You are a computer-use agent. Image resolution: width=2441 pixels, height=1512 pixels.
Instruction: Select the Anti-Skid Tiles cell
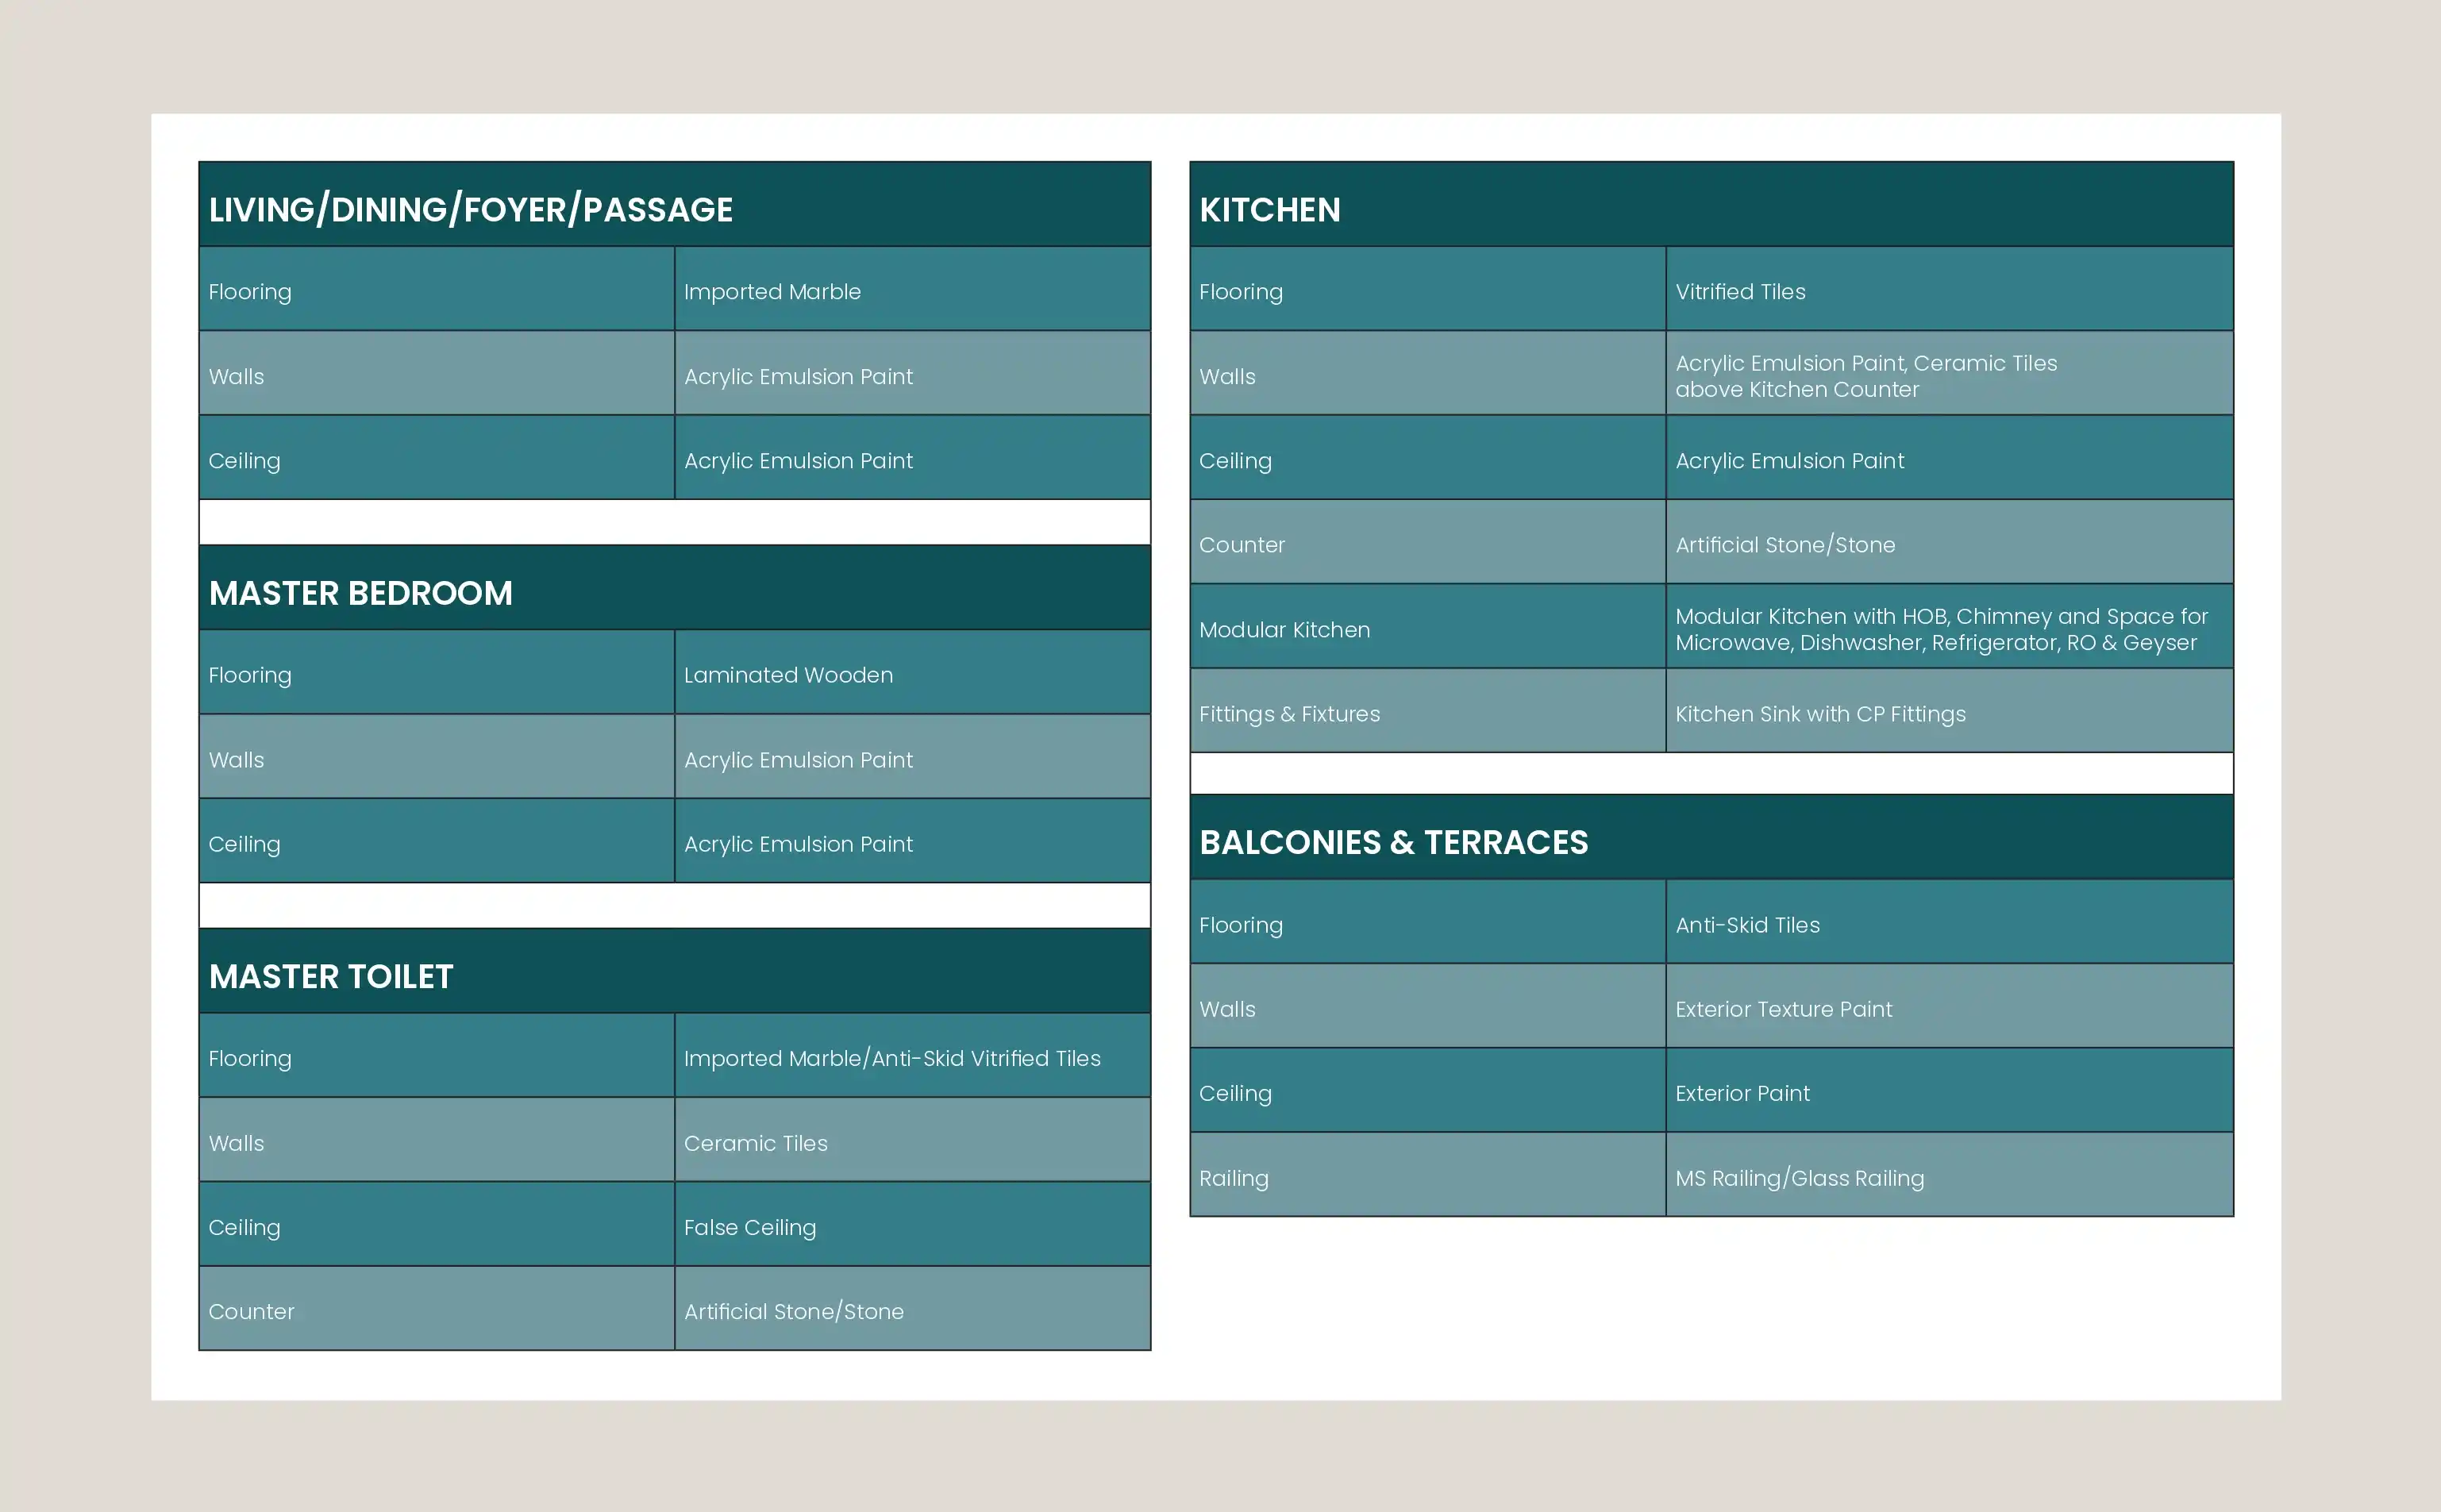point(1747,925)
